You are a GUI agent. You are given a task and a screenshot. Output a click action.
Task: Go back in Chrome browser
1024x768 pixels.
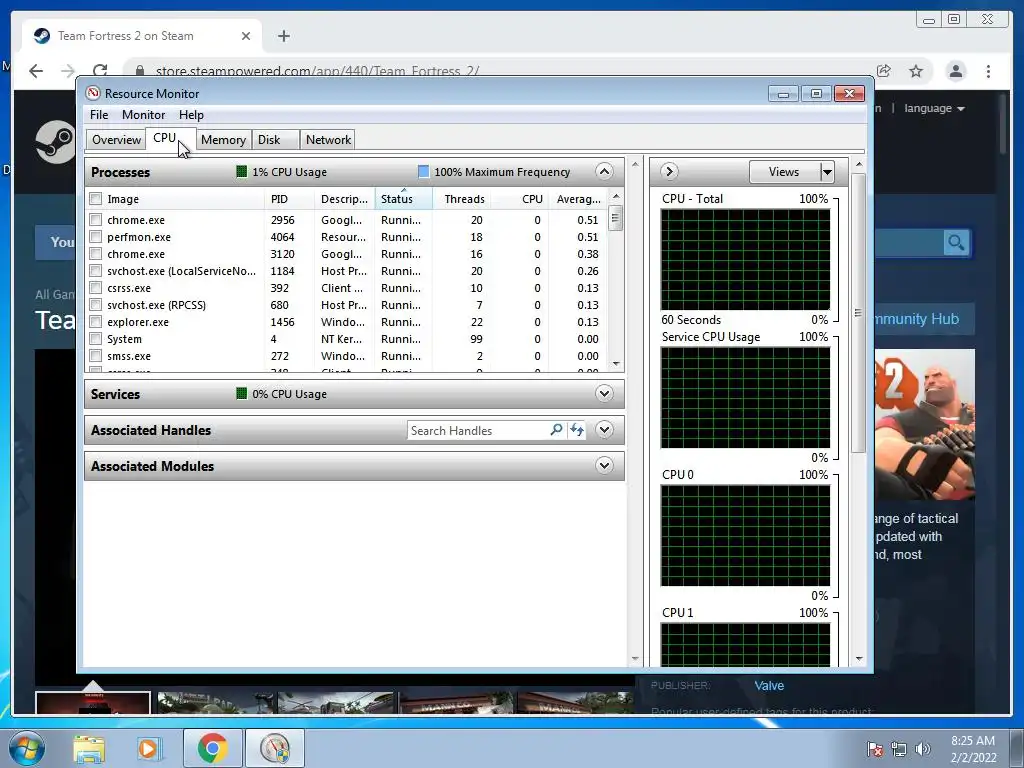[x=36, y=71]
